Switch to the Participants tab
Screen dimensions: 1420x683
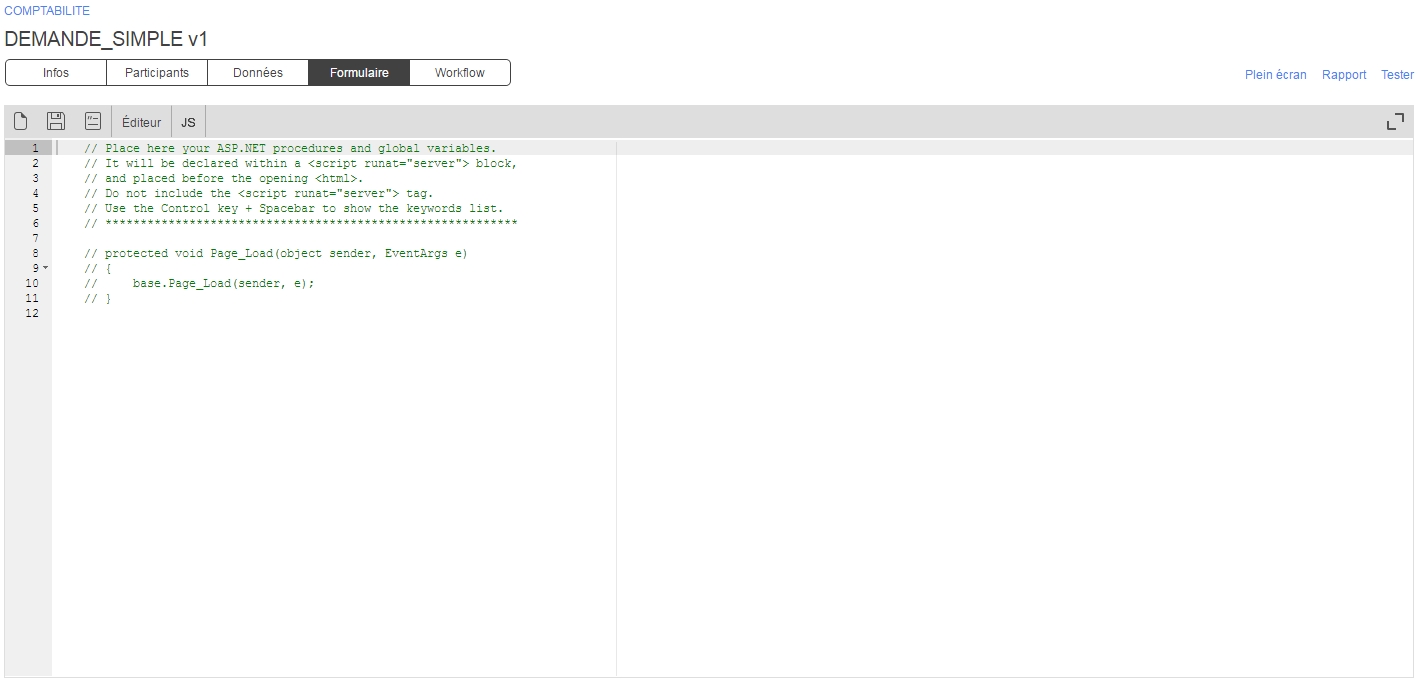pos(157,73)
